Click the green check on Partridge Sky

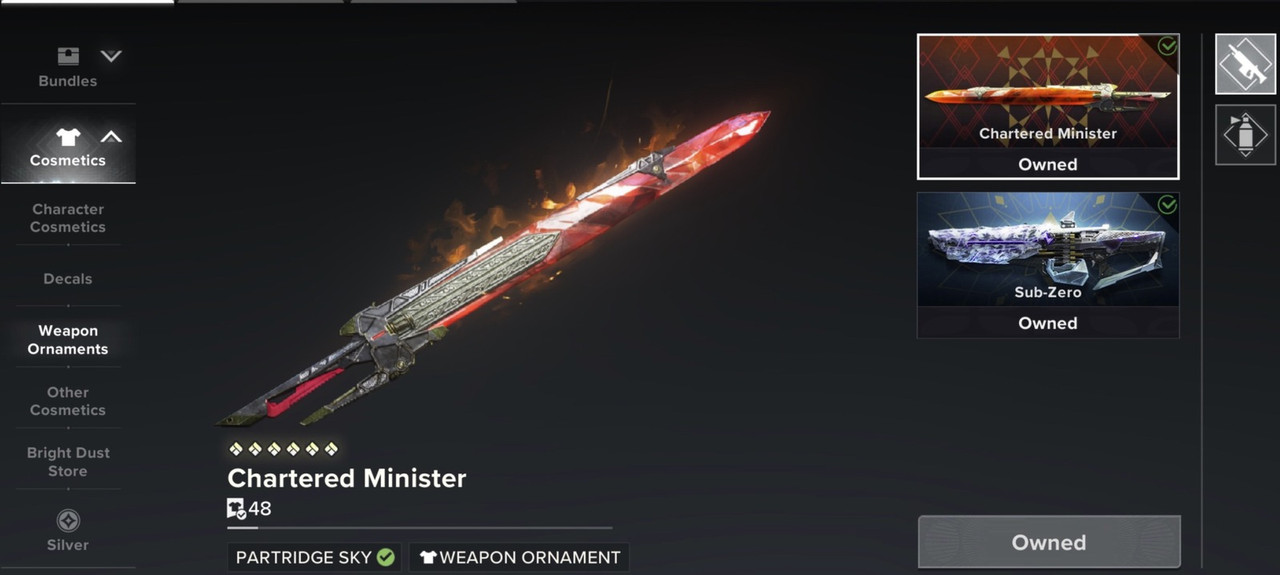pos(385,557)
